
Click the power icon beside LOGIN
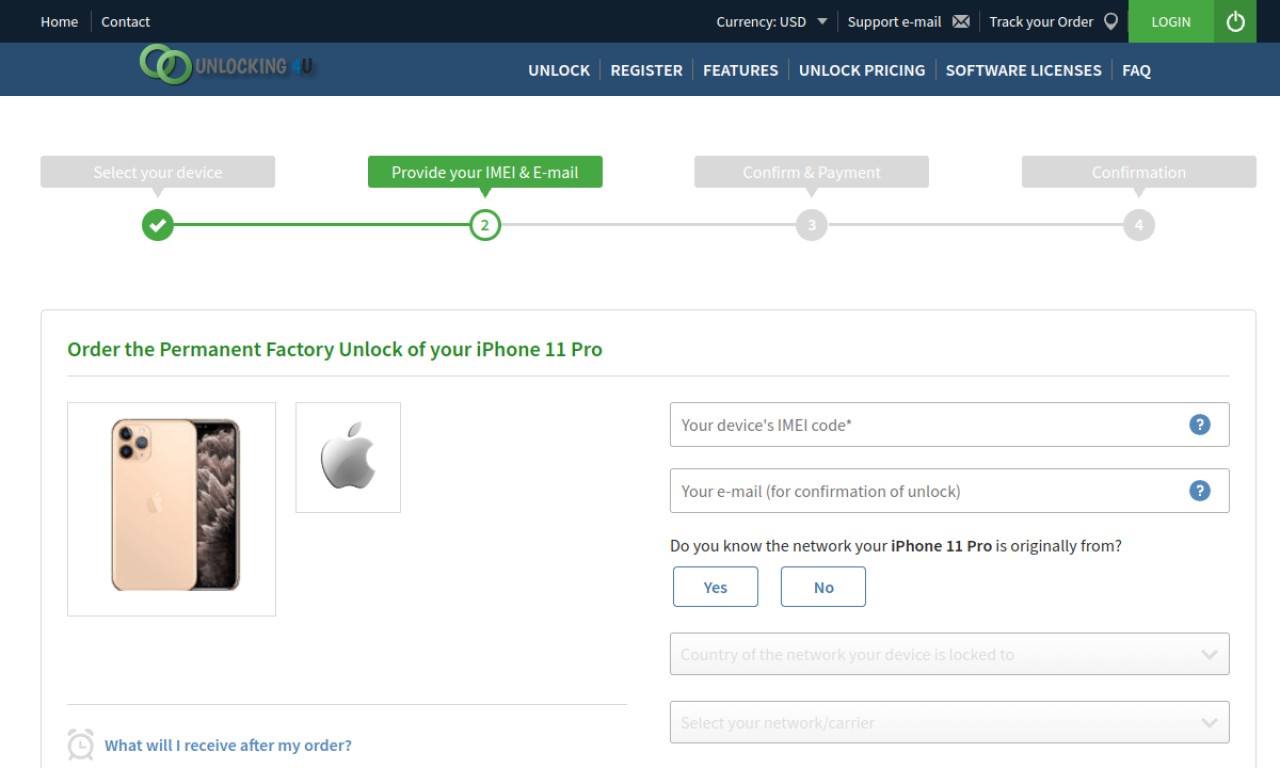pos(1235,21)
